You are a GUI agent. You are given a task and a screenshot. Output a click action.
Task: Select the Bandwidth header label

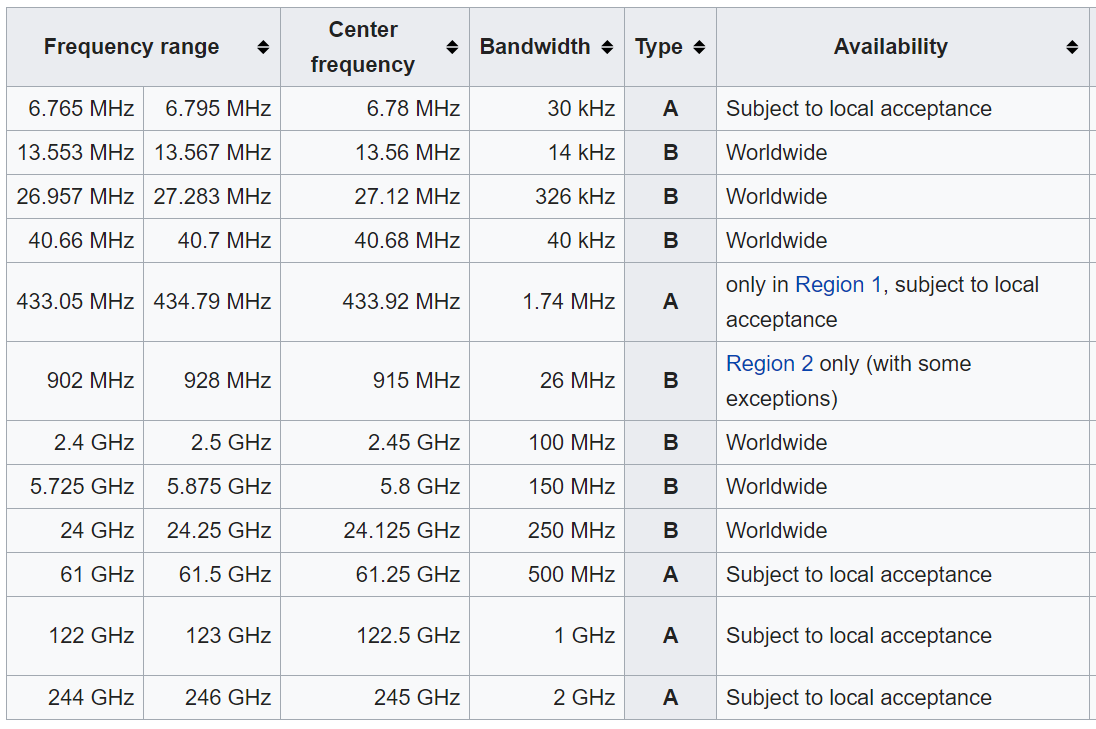pyautogui.click(x=534, y=47)
